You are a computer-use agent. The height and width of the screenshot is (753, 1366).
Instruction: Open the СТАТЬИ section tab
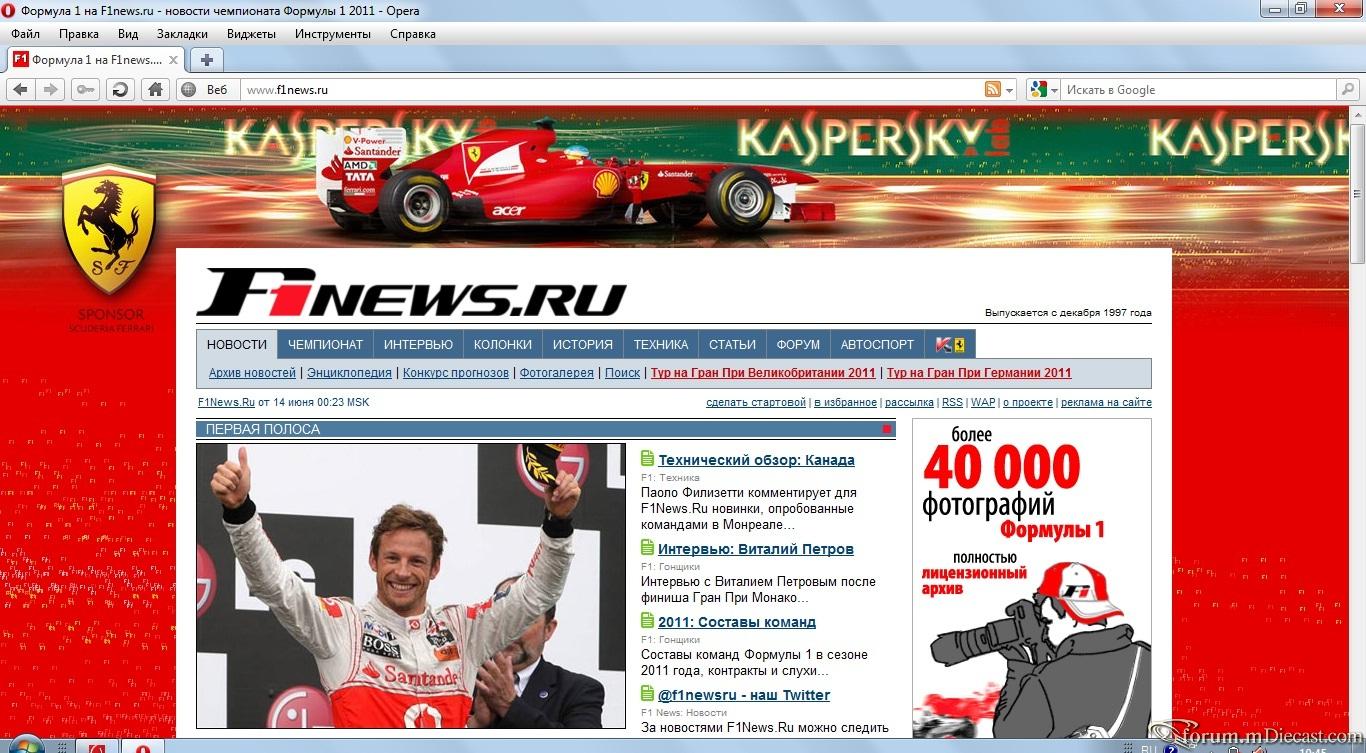pyautogui.click(x=732, y=344)
